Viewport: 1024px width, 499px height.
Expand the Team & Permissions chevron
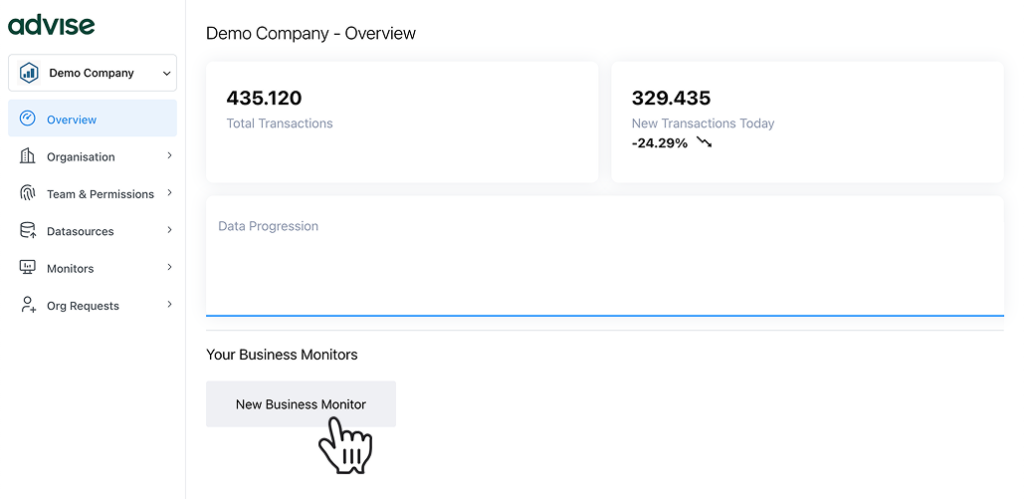click(x=169, y=193)
